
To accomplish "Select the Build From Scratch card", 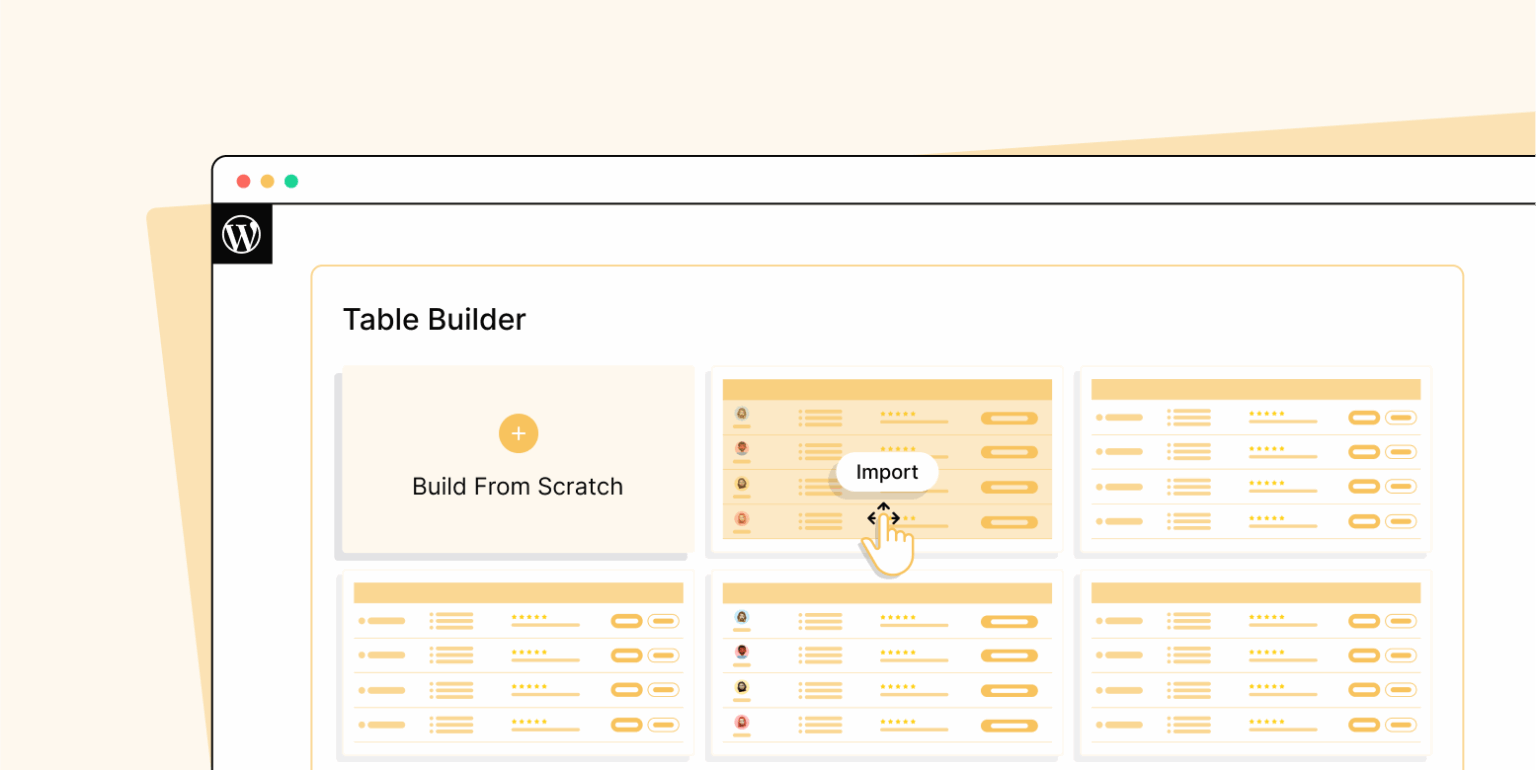I will pyautogui.click(x=518, y=459).
